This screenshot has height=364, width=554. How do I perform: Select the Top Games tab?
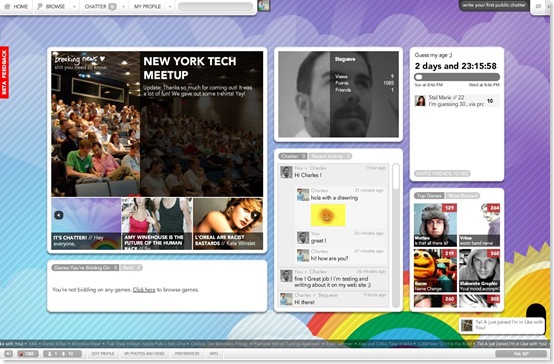pos(429,195)
